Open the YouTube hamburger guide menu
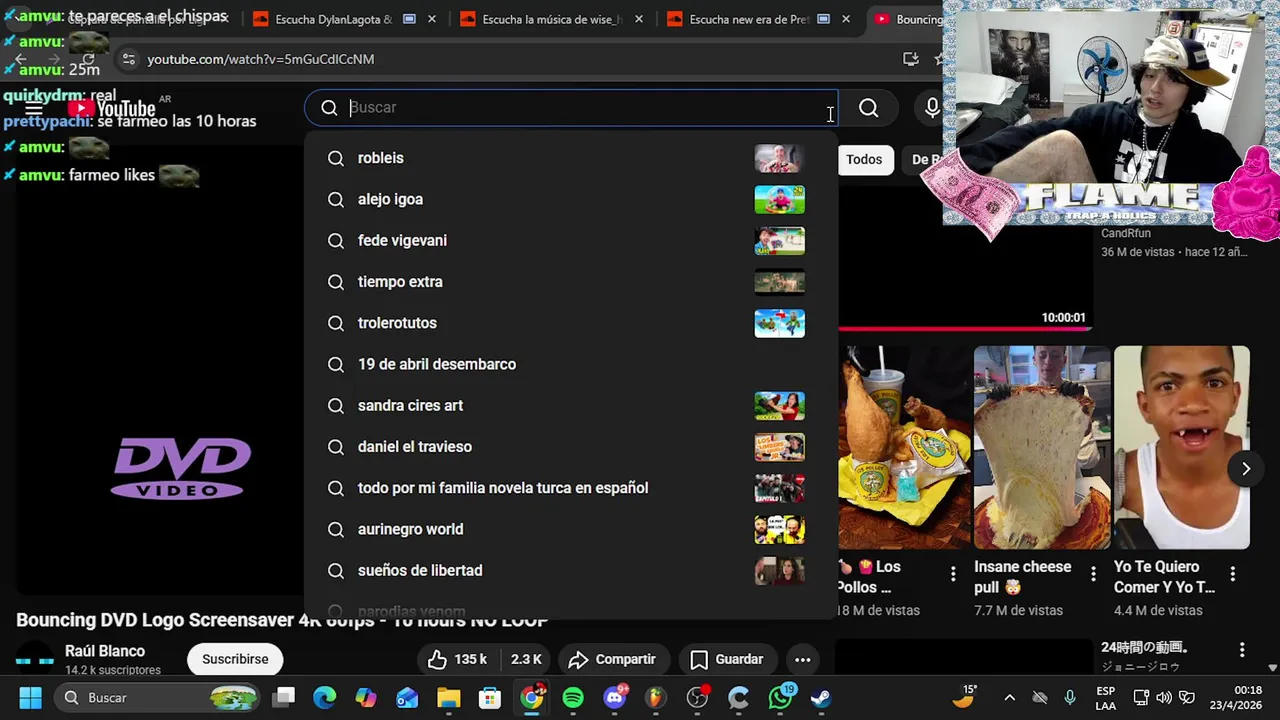 click(x=34, y=108)
